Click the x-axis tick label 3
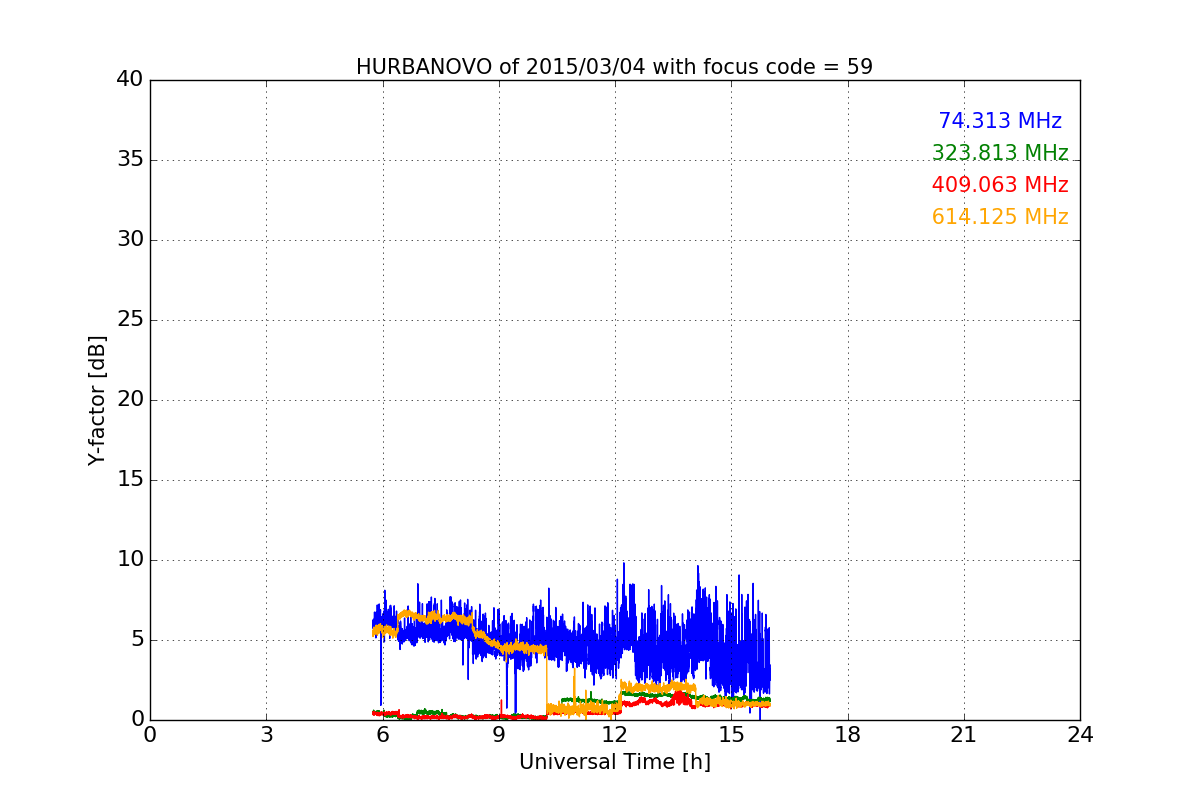The height and width of the screenshot is (800, 1200). pos(266,735)
